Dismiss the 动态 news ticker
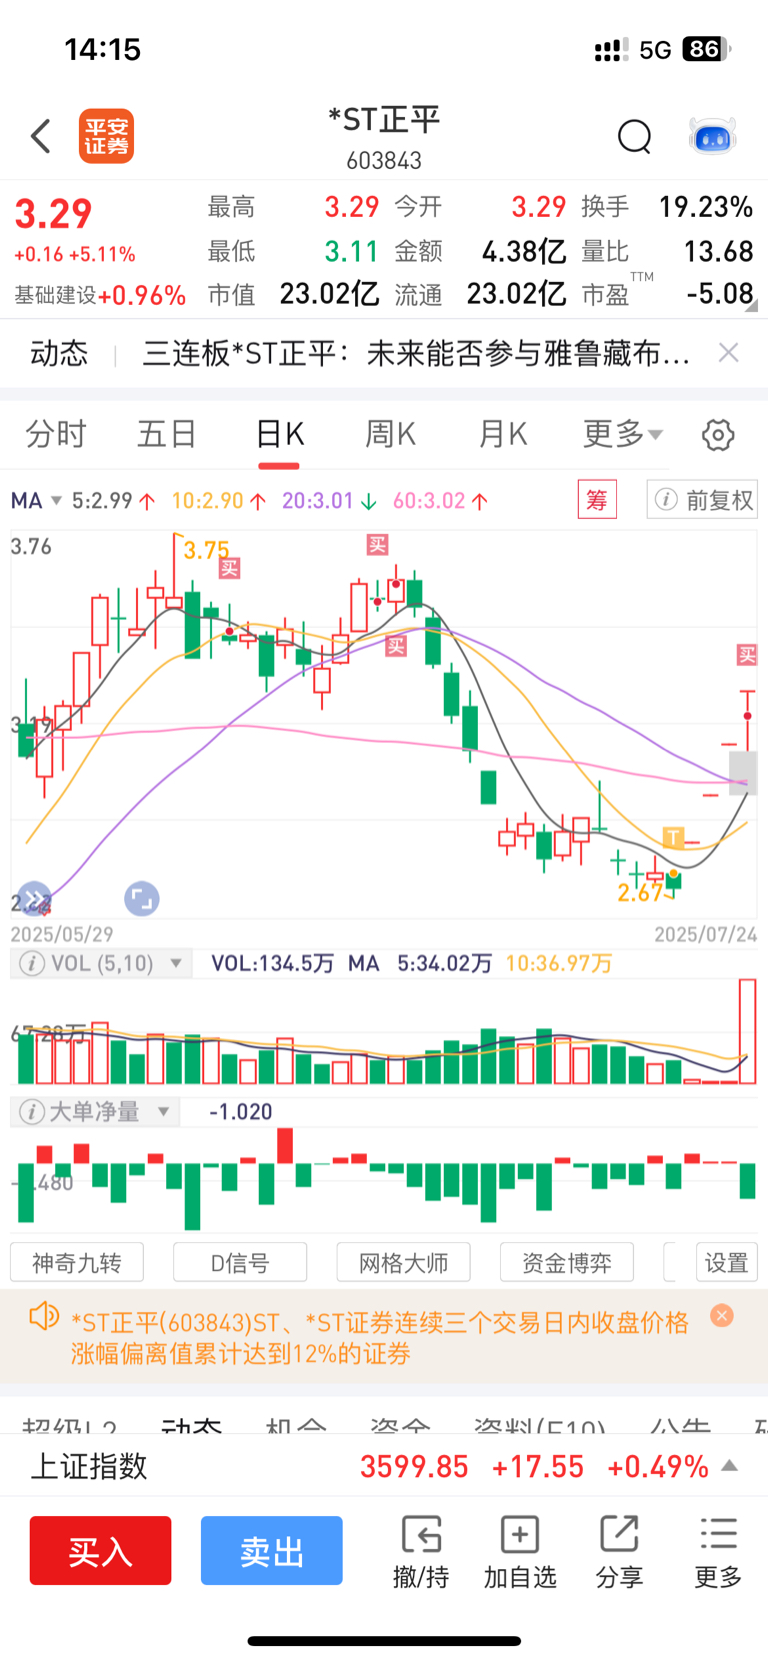The width and height of the screenshot is (768, 1663). [x=729, y=352]
